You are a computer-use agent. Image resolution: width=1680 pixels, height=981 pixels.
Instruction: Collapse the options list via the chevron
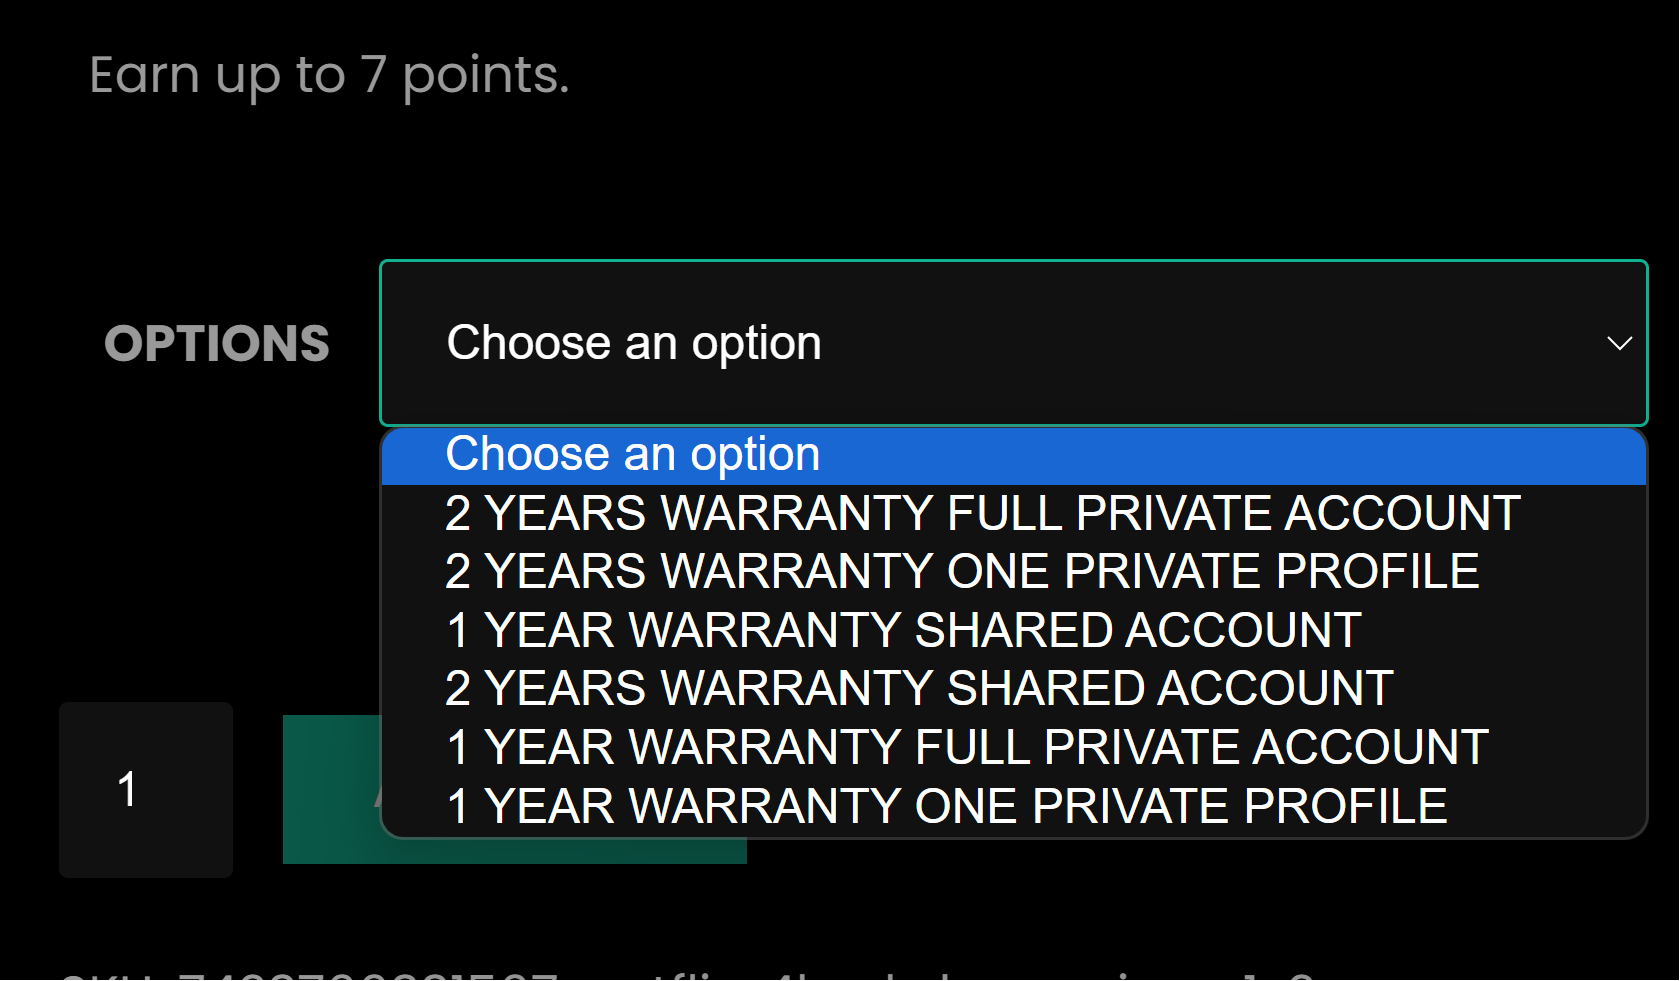tap(1619, 343)
